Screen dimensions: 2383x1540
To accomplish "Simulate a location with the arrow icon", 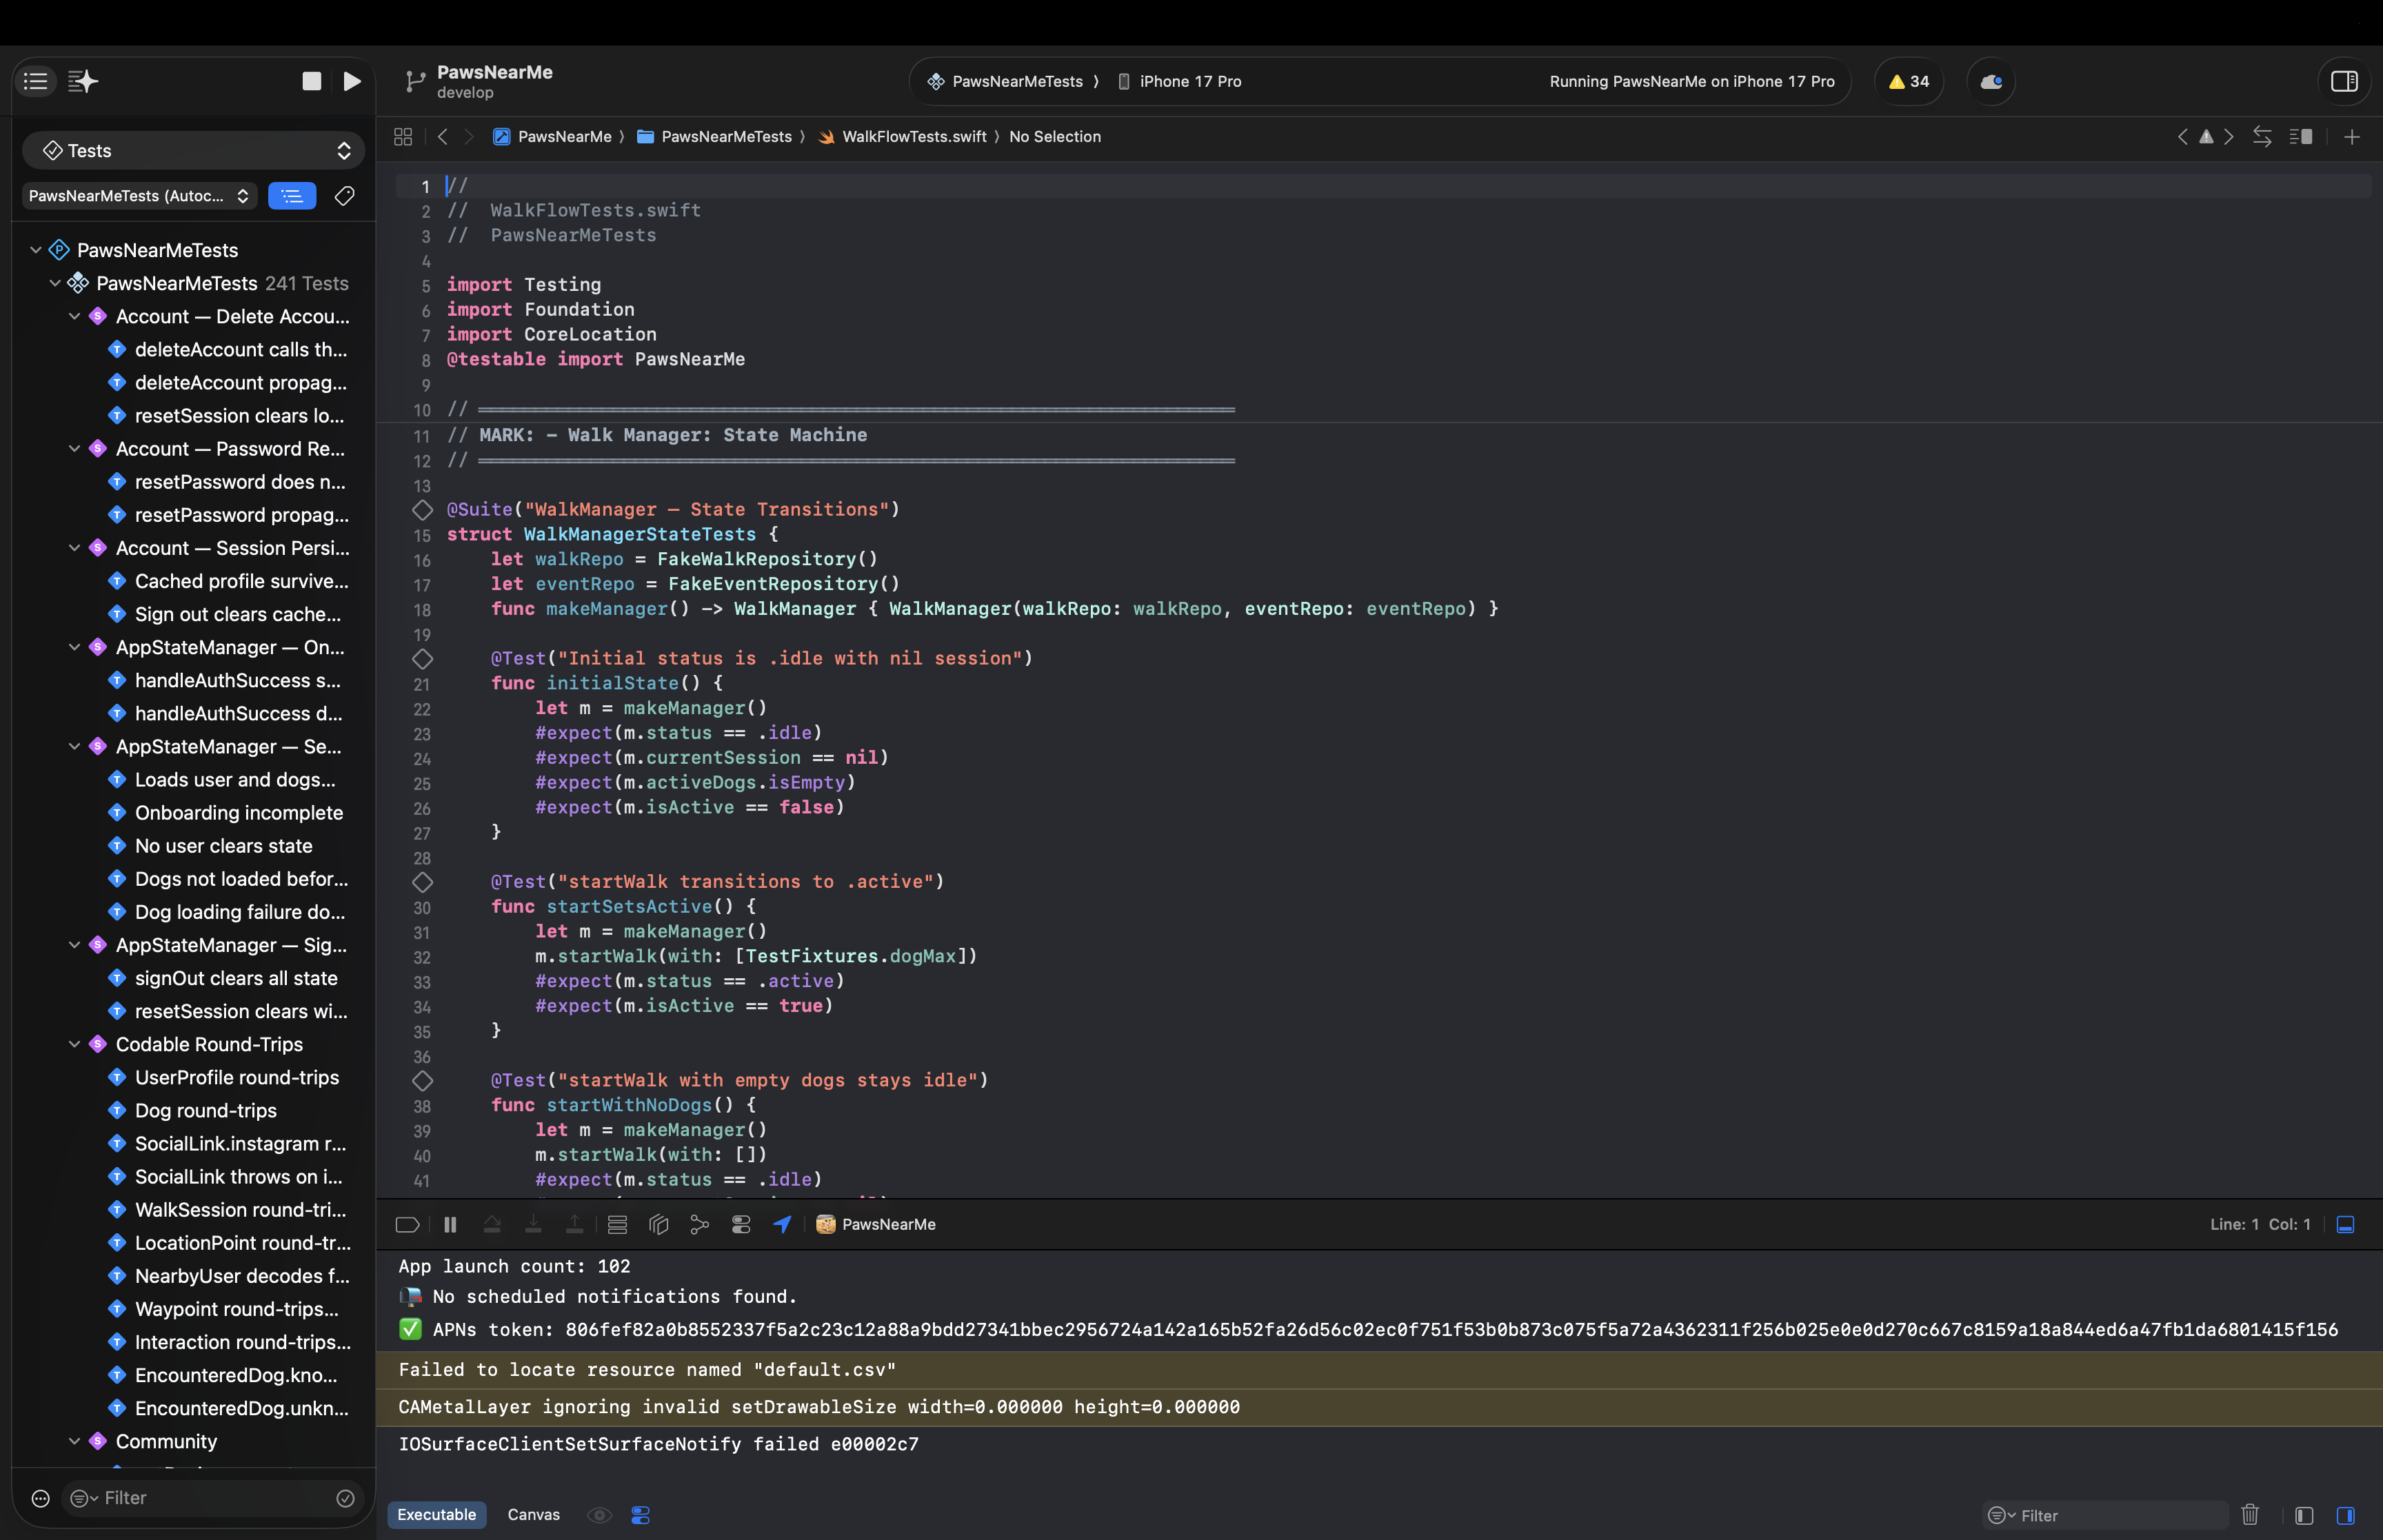I will pos(782,1224).
